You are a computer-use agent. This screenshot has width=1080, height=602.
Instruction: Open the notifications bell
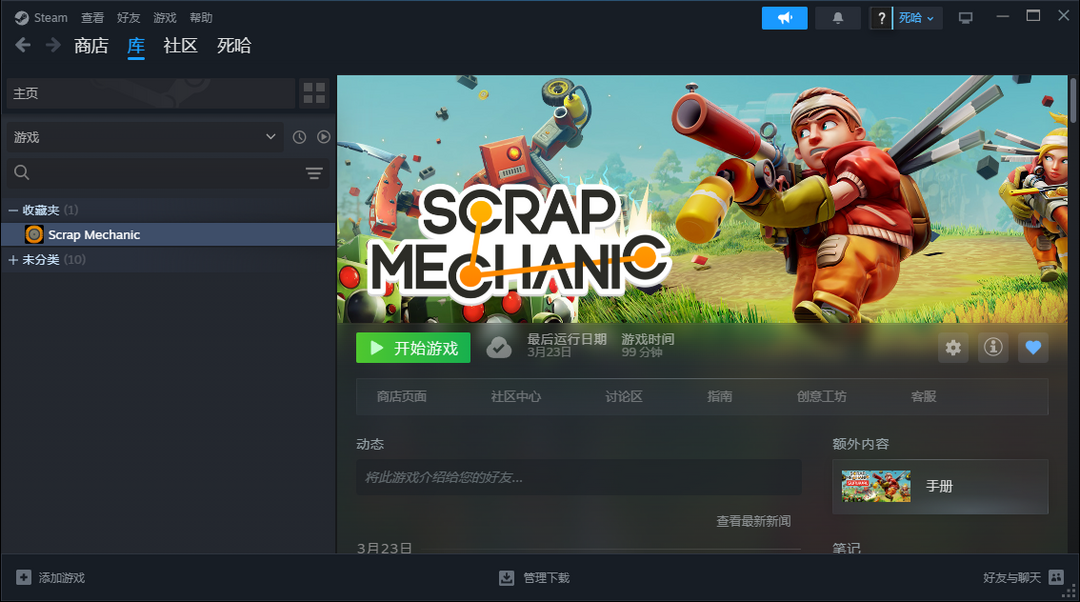(x=838, y=18)
